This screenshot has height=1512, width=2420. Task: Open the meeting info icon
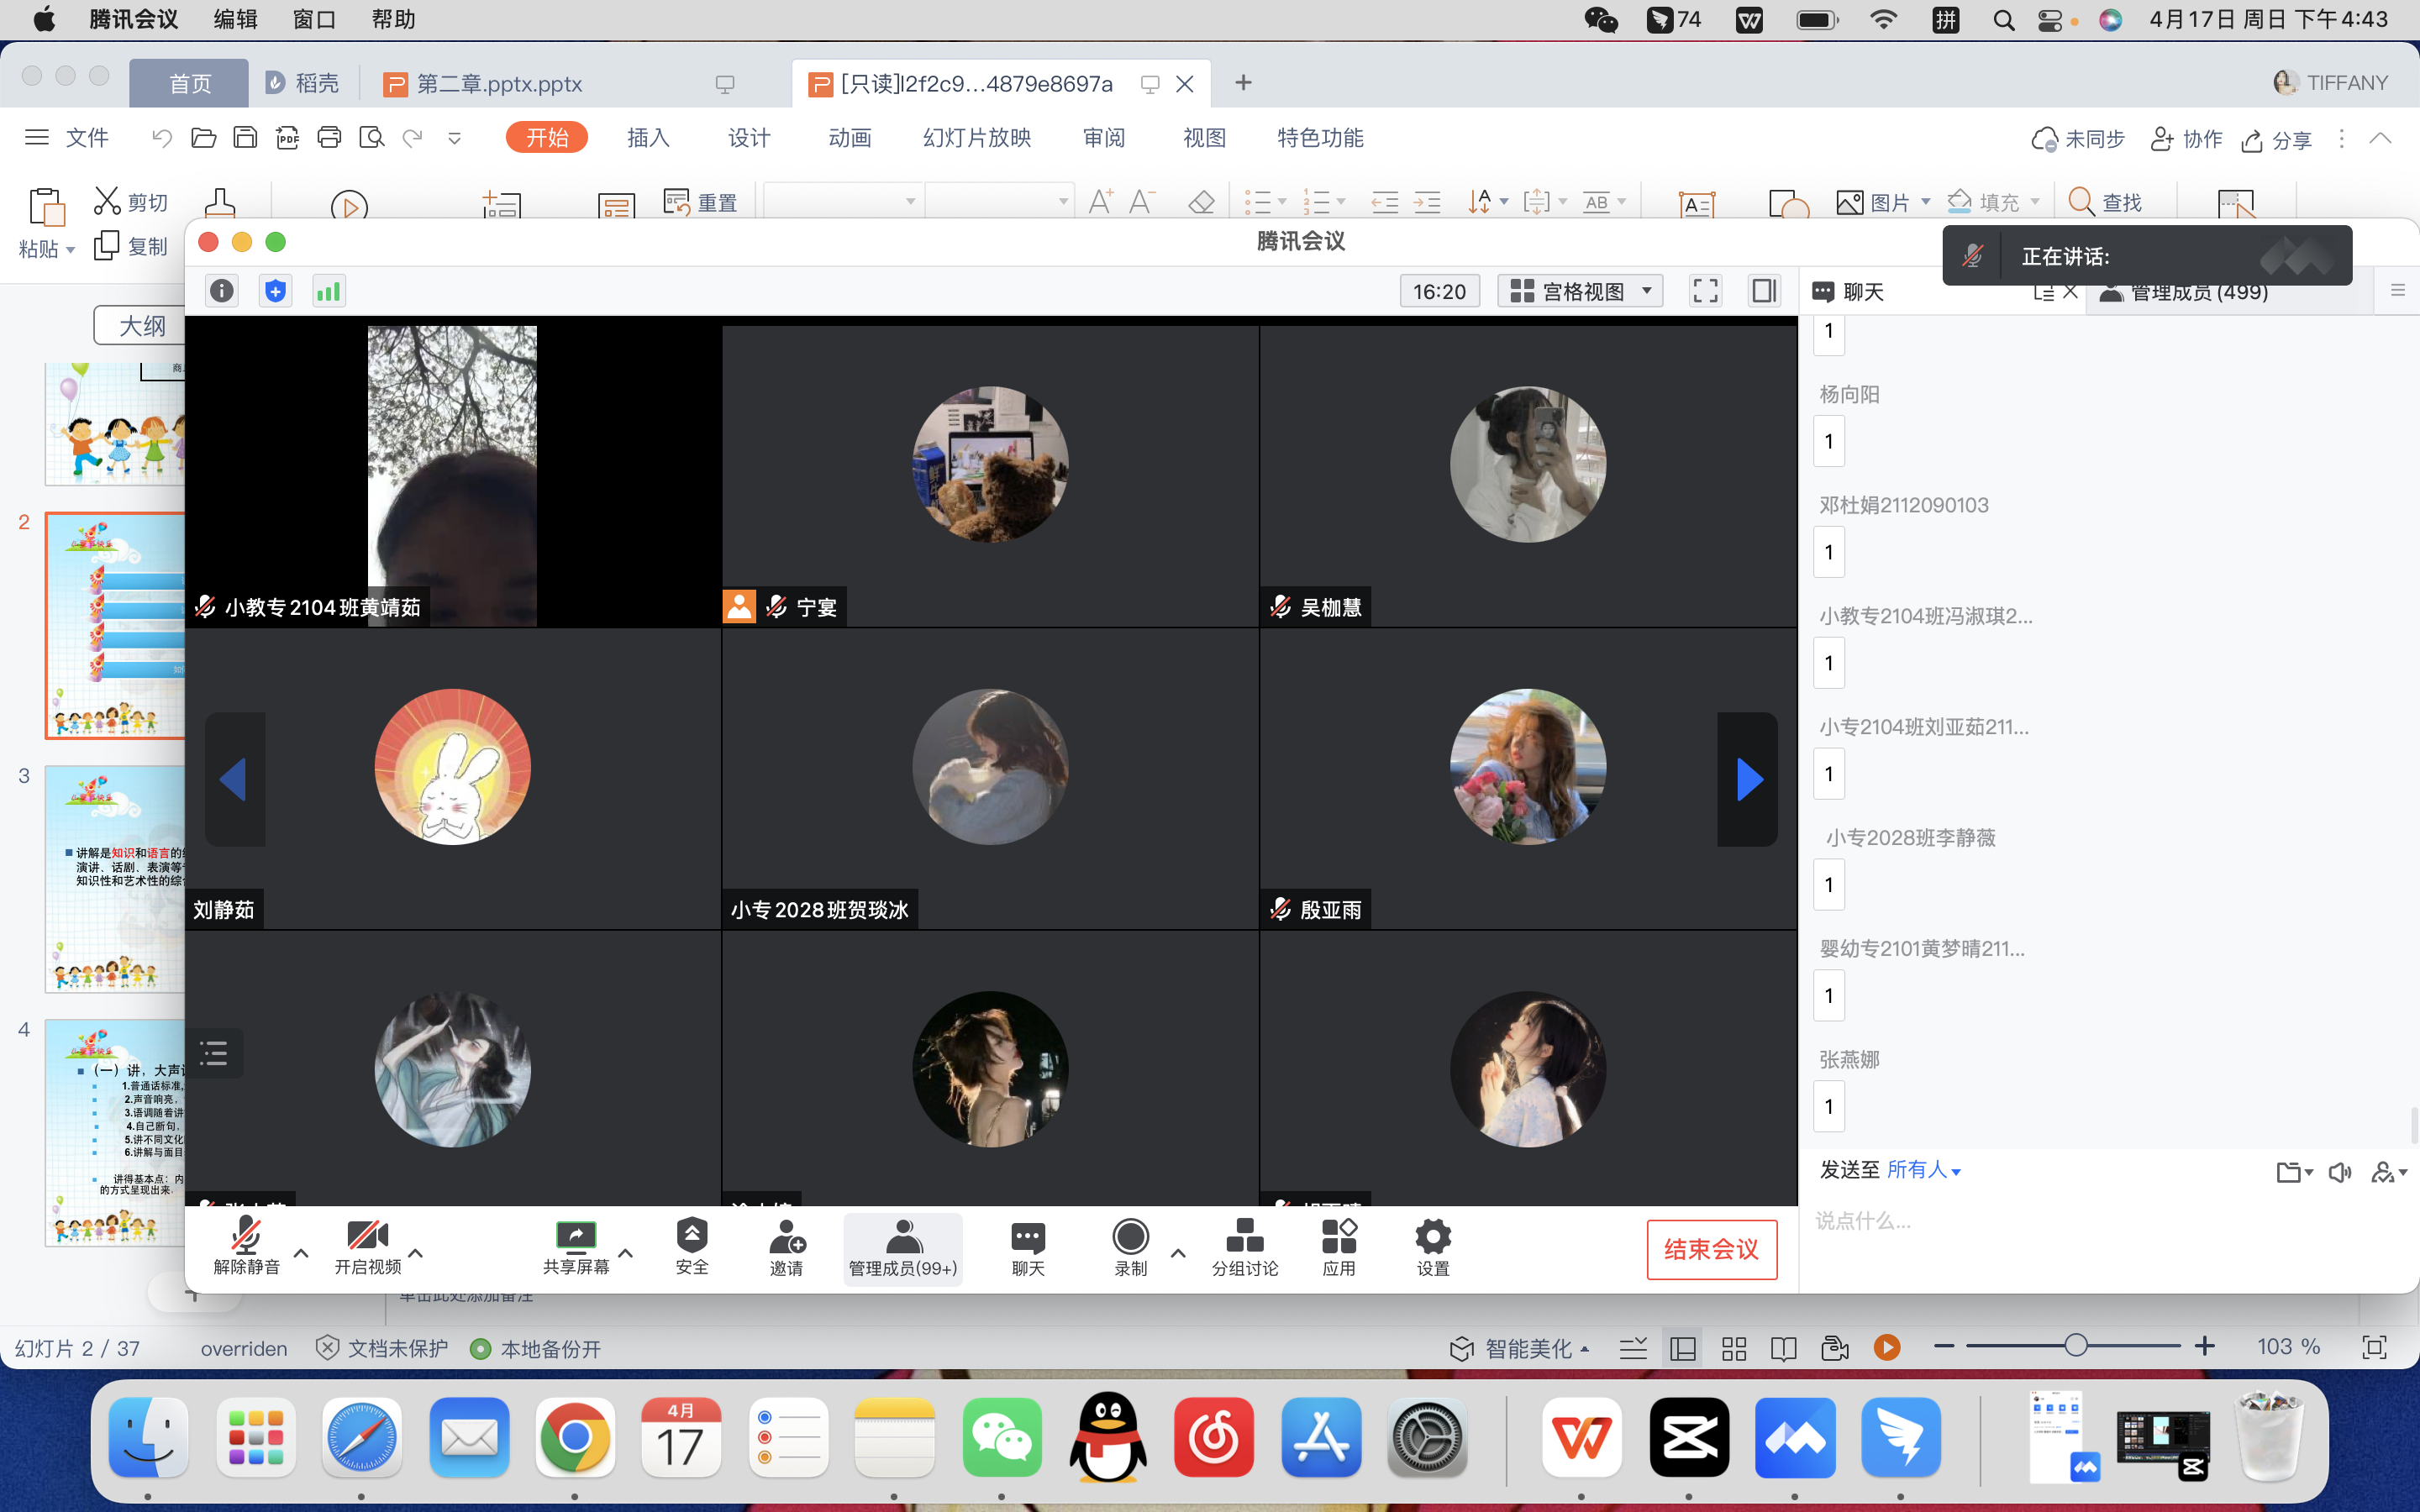pyautogui.click(x=222, y=291)
